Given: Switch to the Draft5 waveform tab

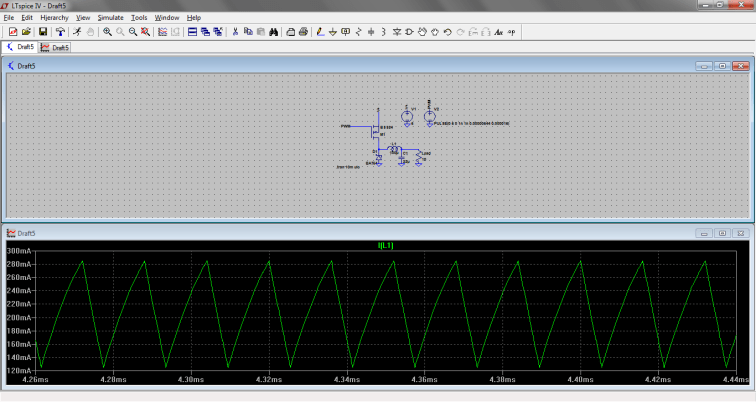Looking at the screenshot, I should (x=55, y=47).
